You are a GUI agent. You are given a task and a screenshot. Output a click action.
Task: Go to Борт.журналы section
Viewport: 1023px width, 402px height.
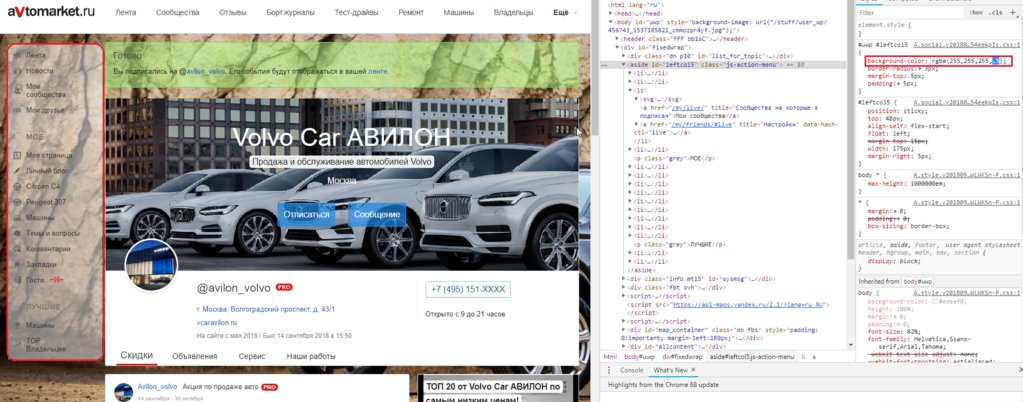point(290,12)
